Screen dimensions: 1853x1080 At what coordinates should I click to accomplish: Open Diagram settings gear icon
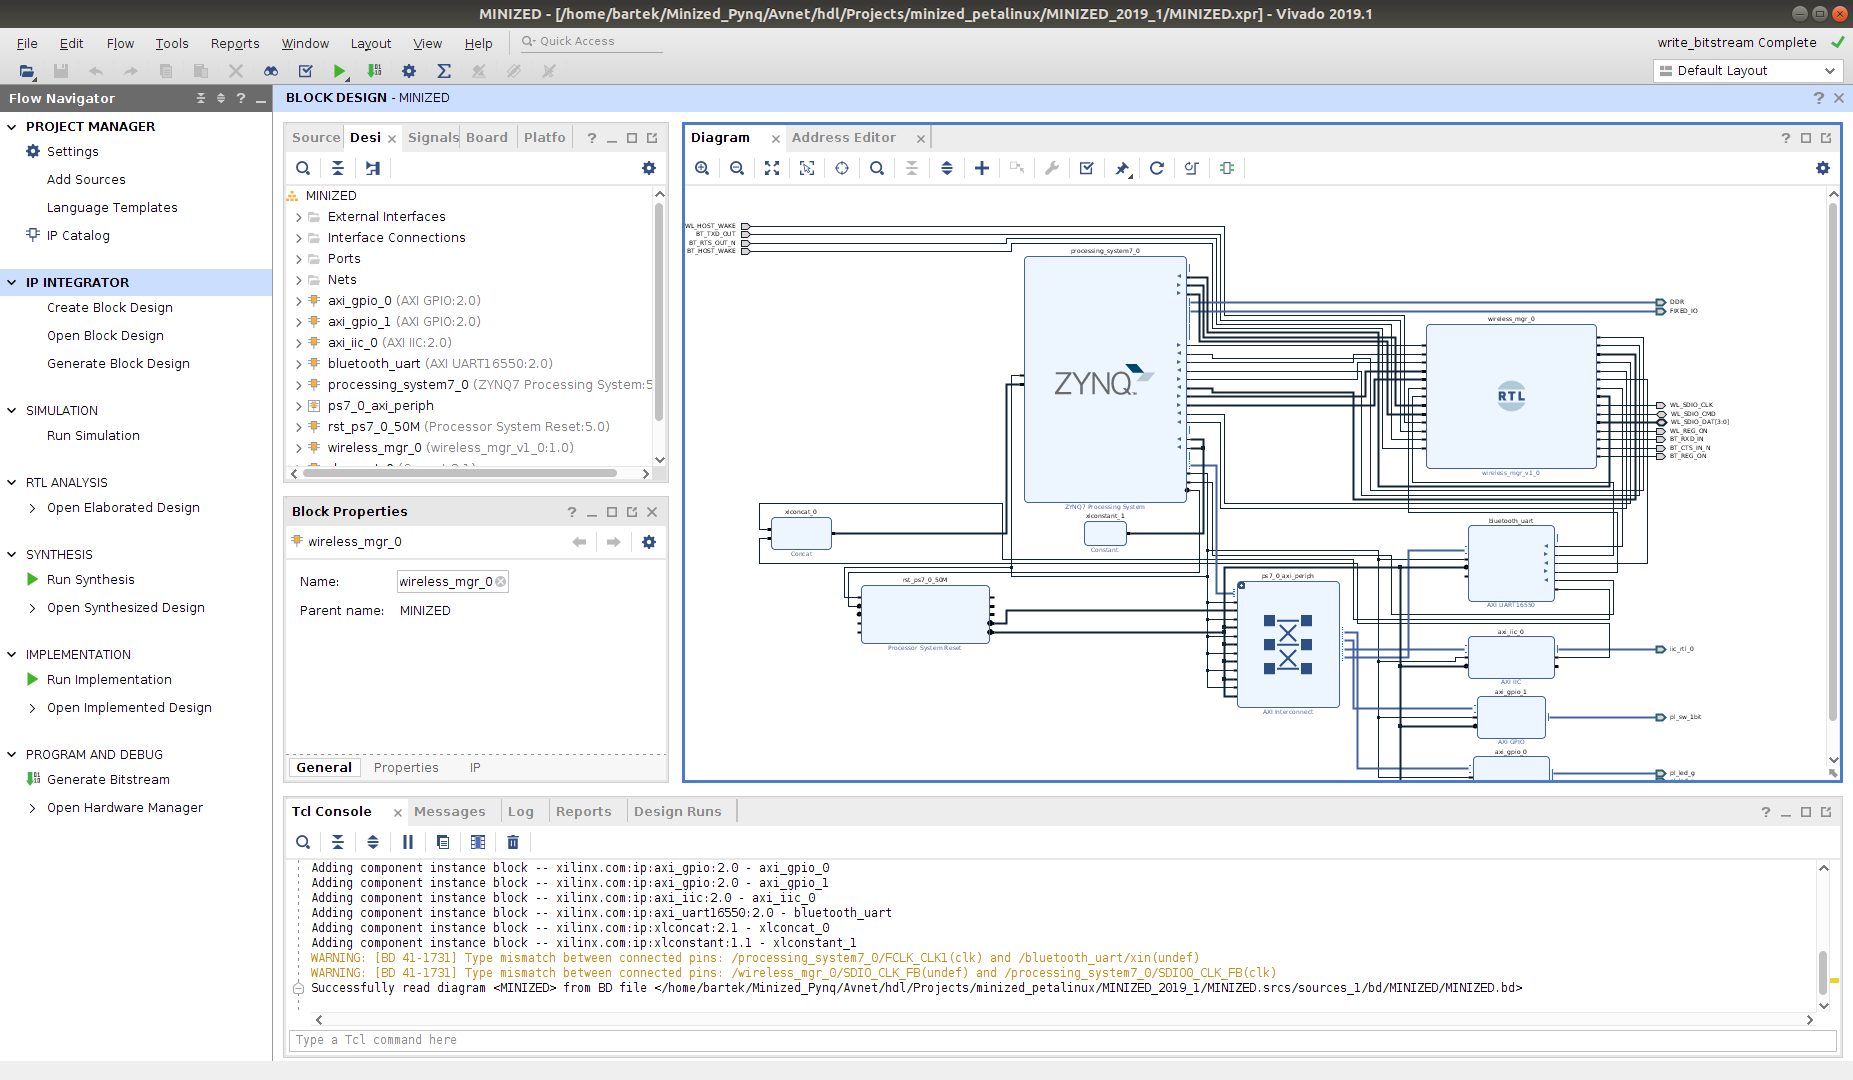1823,168
